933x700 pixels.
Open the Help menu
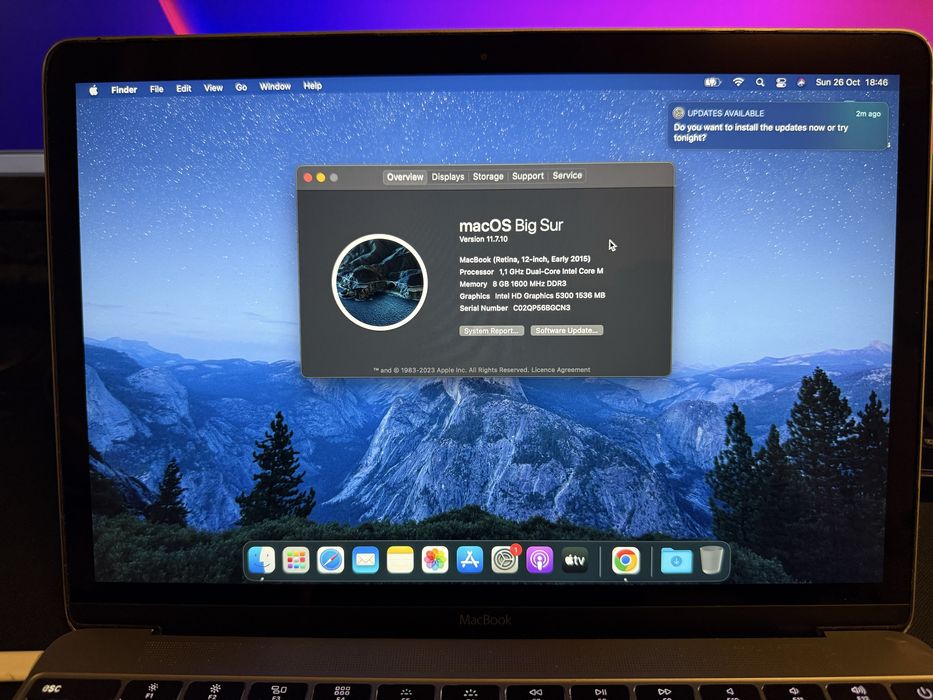(312, 86)
